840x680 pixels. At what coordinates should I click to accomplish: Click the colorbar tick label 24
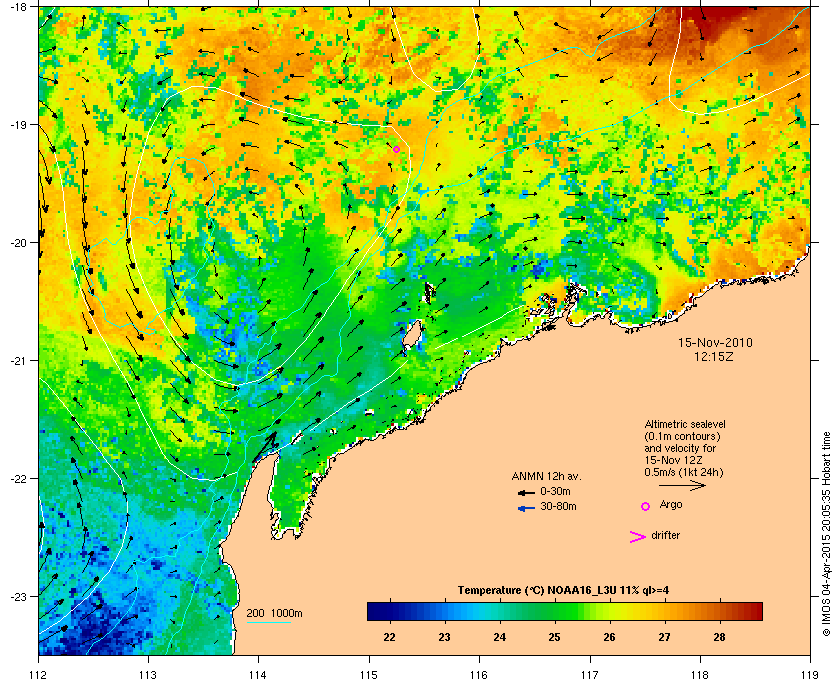499,637
